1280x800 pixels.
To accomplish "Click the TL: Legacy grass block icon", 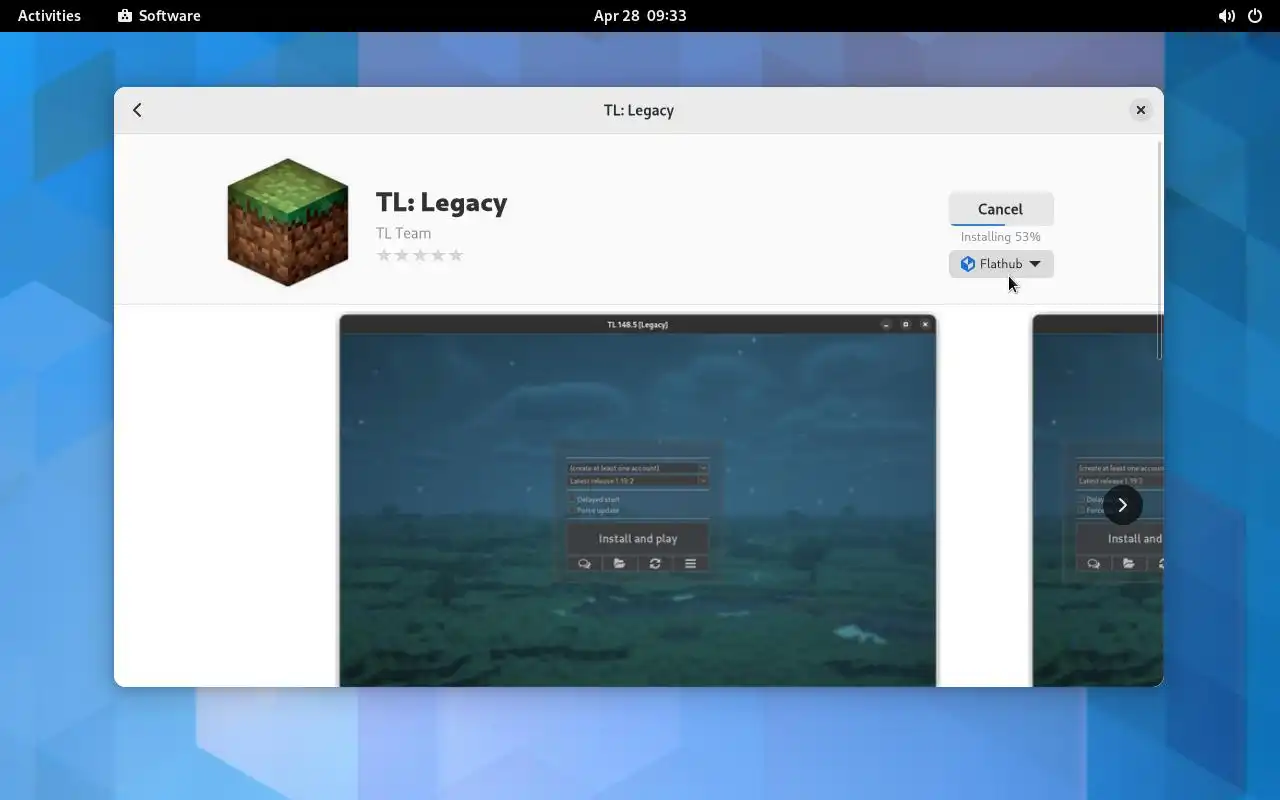I will click(288, 222).
